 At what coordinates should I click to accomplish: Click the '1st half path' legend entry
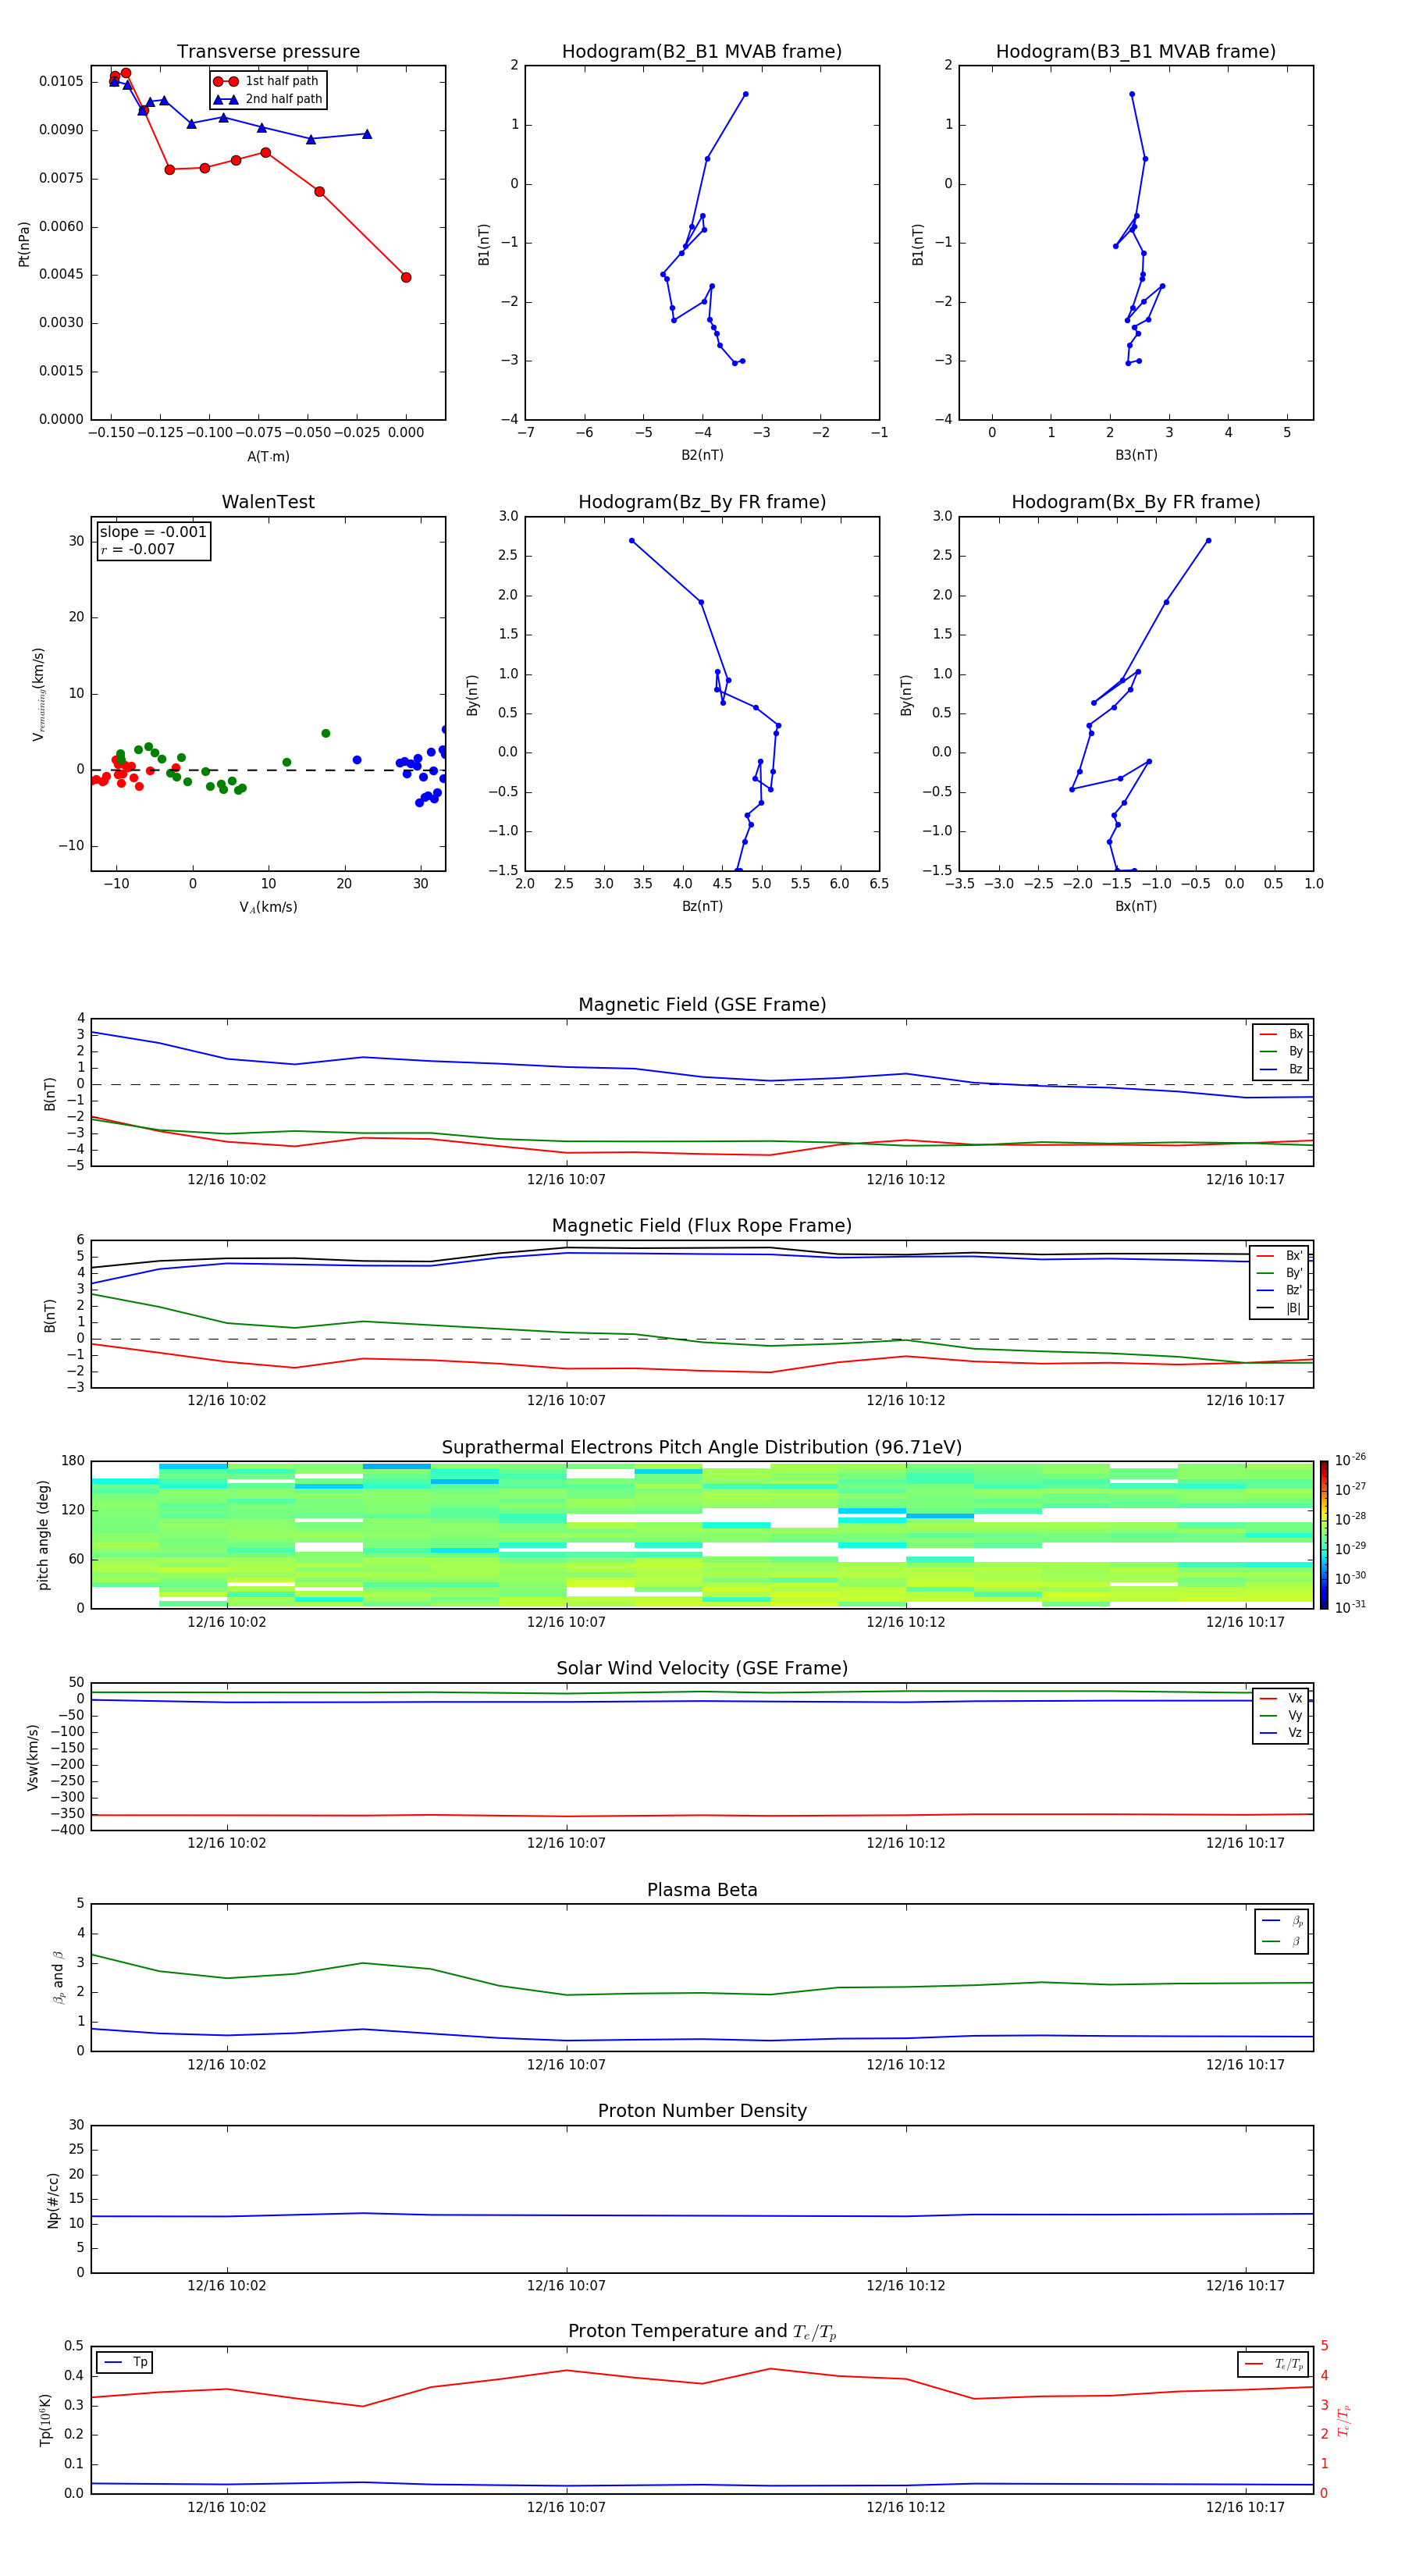[266, 81]
